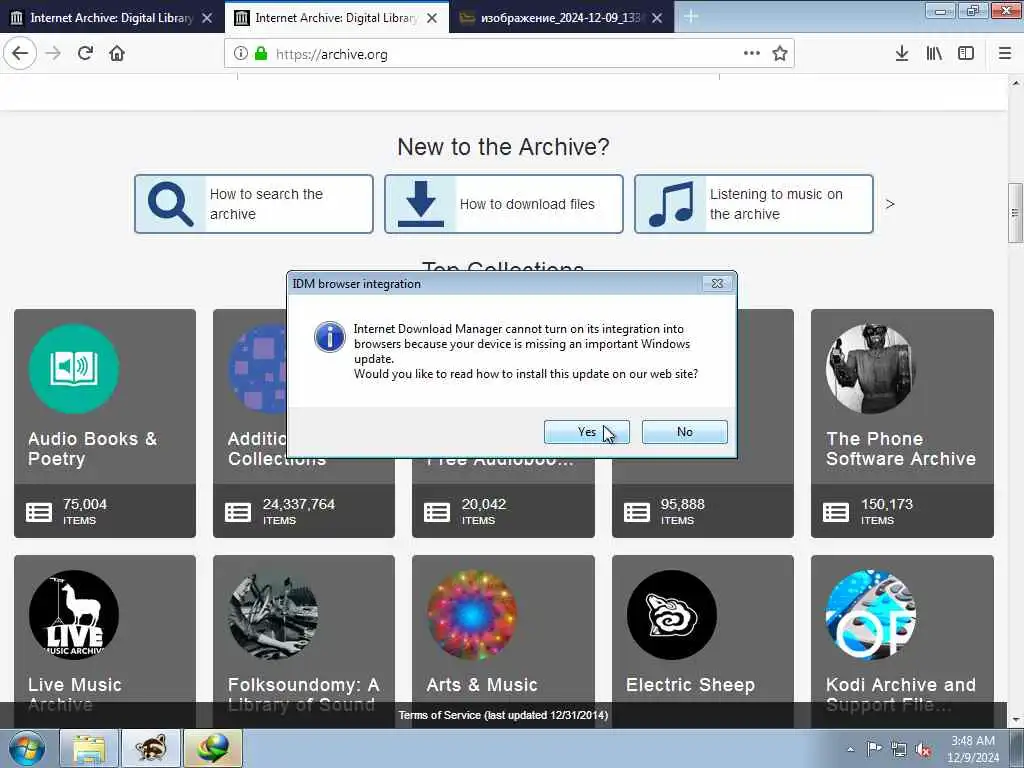The width and height of the screenshot is (1024, 768).
Task: Open How to search the archive card
Action: 253,204
